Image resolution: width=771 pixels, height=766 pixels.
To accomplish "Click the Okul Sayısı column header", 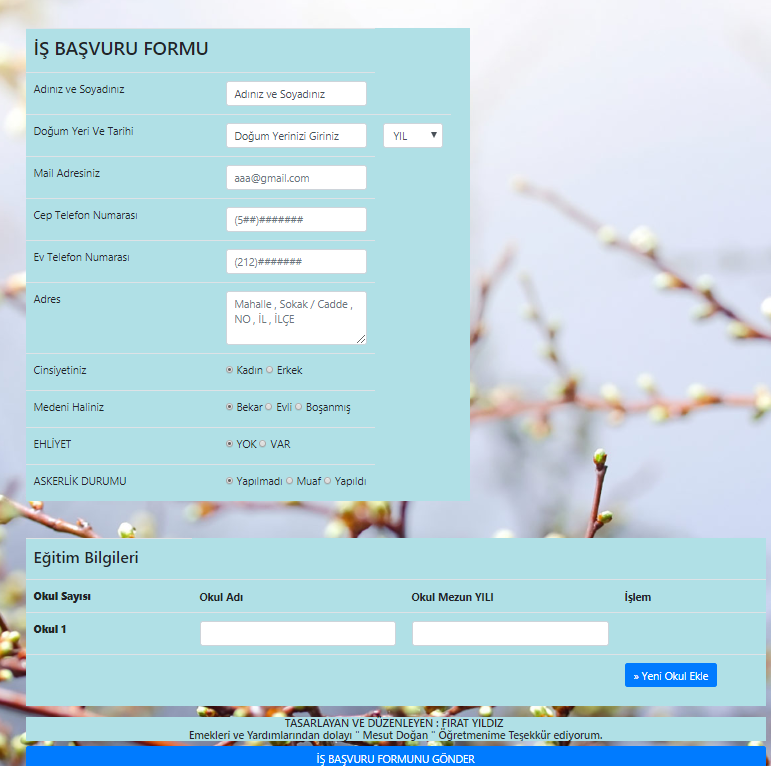I will point(62,596).
